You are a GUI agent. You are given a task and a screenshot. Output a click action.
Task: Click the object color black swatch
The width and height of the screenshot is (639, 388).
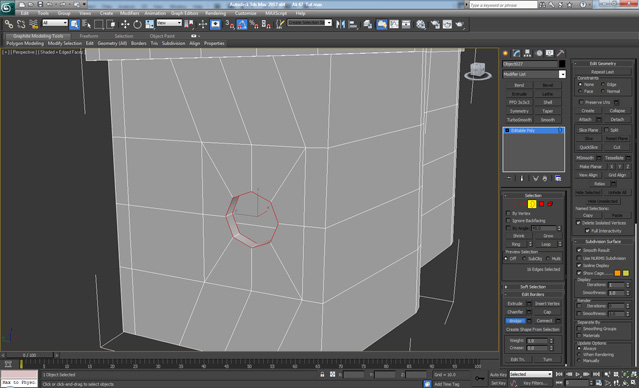tap(562, 64)
